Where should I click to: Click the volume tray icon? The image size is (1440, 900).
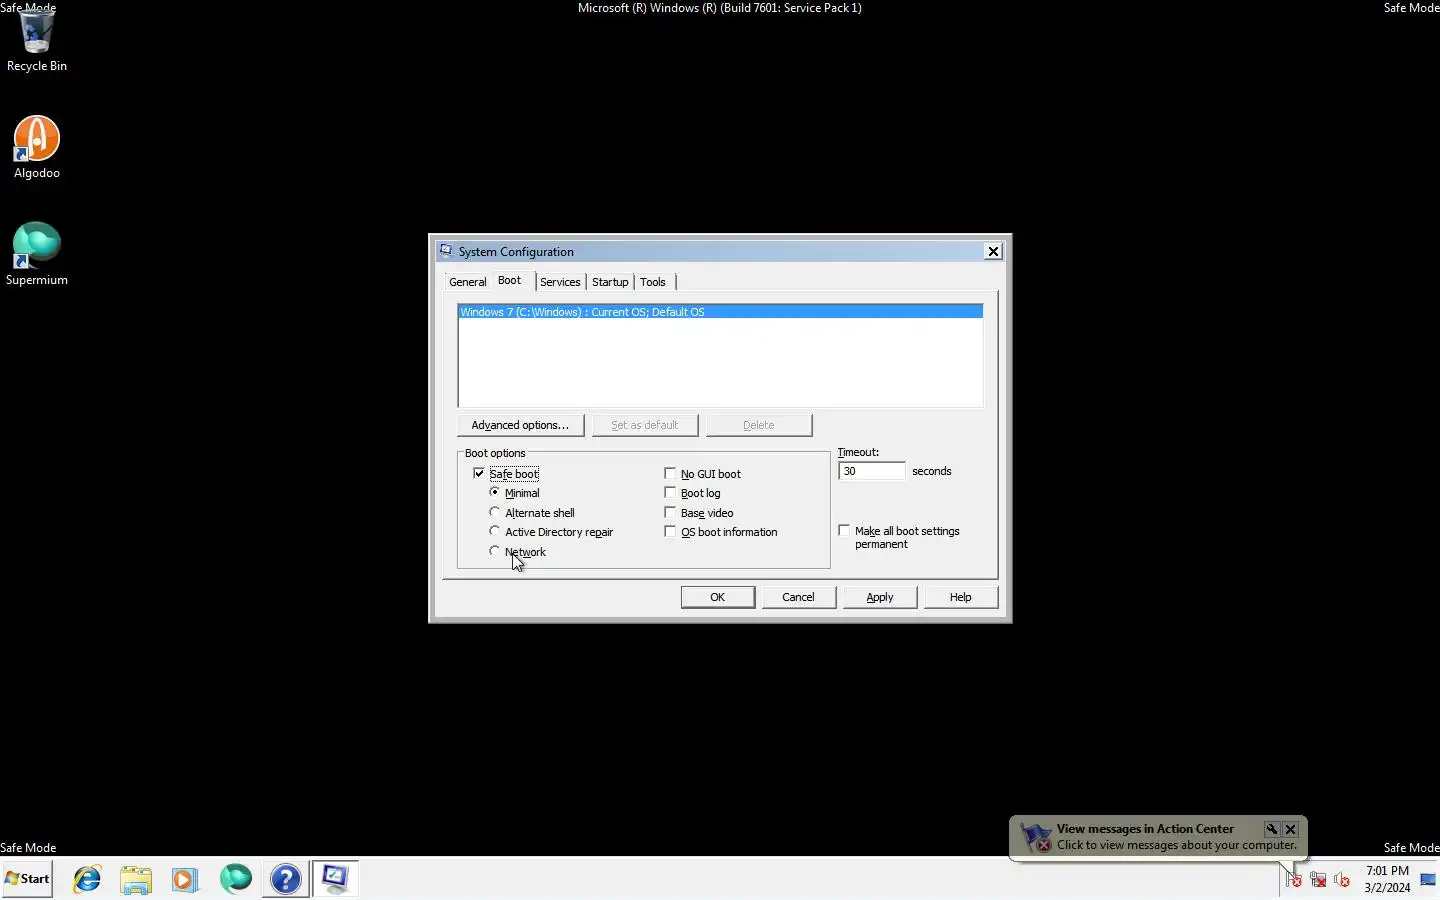1342,880
